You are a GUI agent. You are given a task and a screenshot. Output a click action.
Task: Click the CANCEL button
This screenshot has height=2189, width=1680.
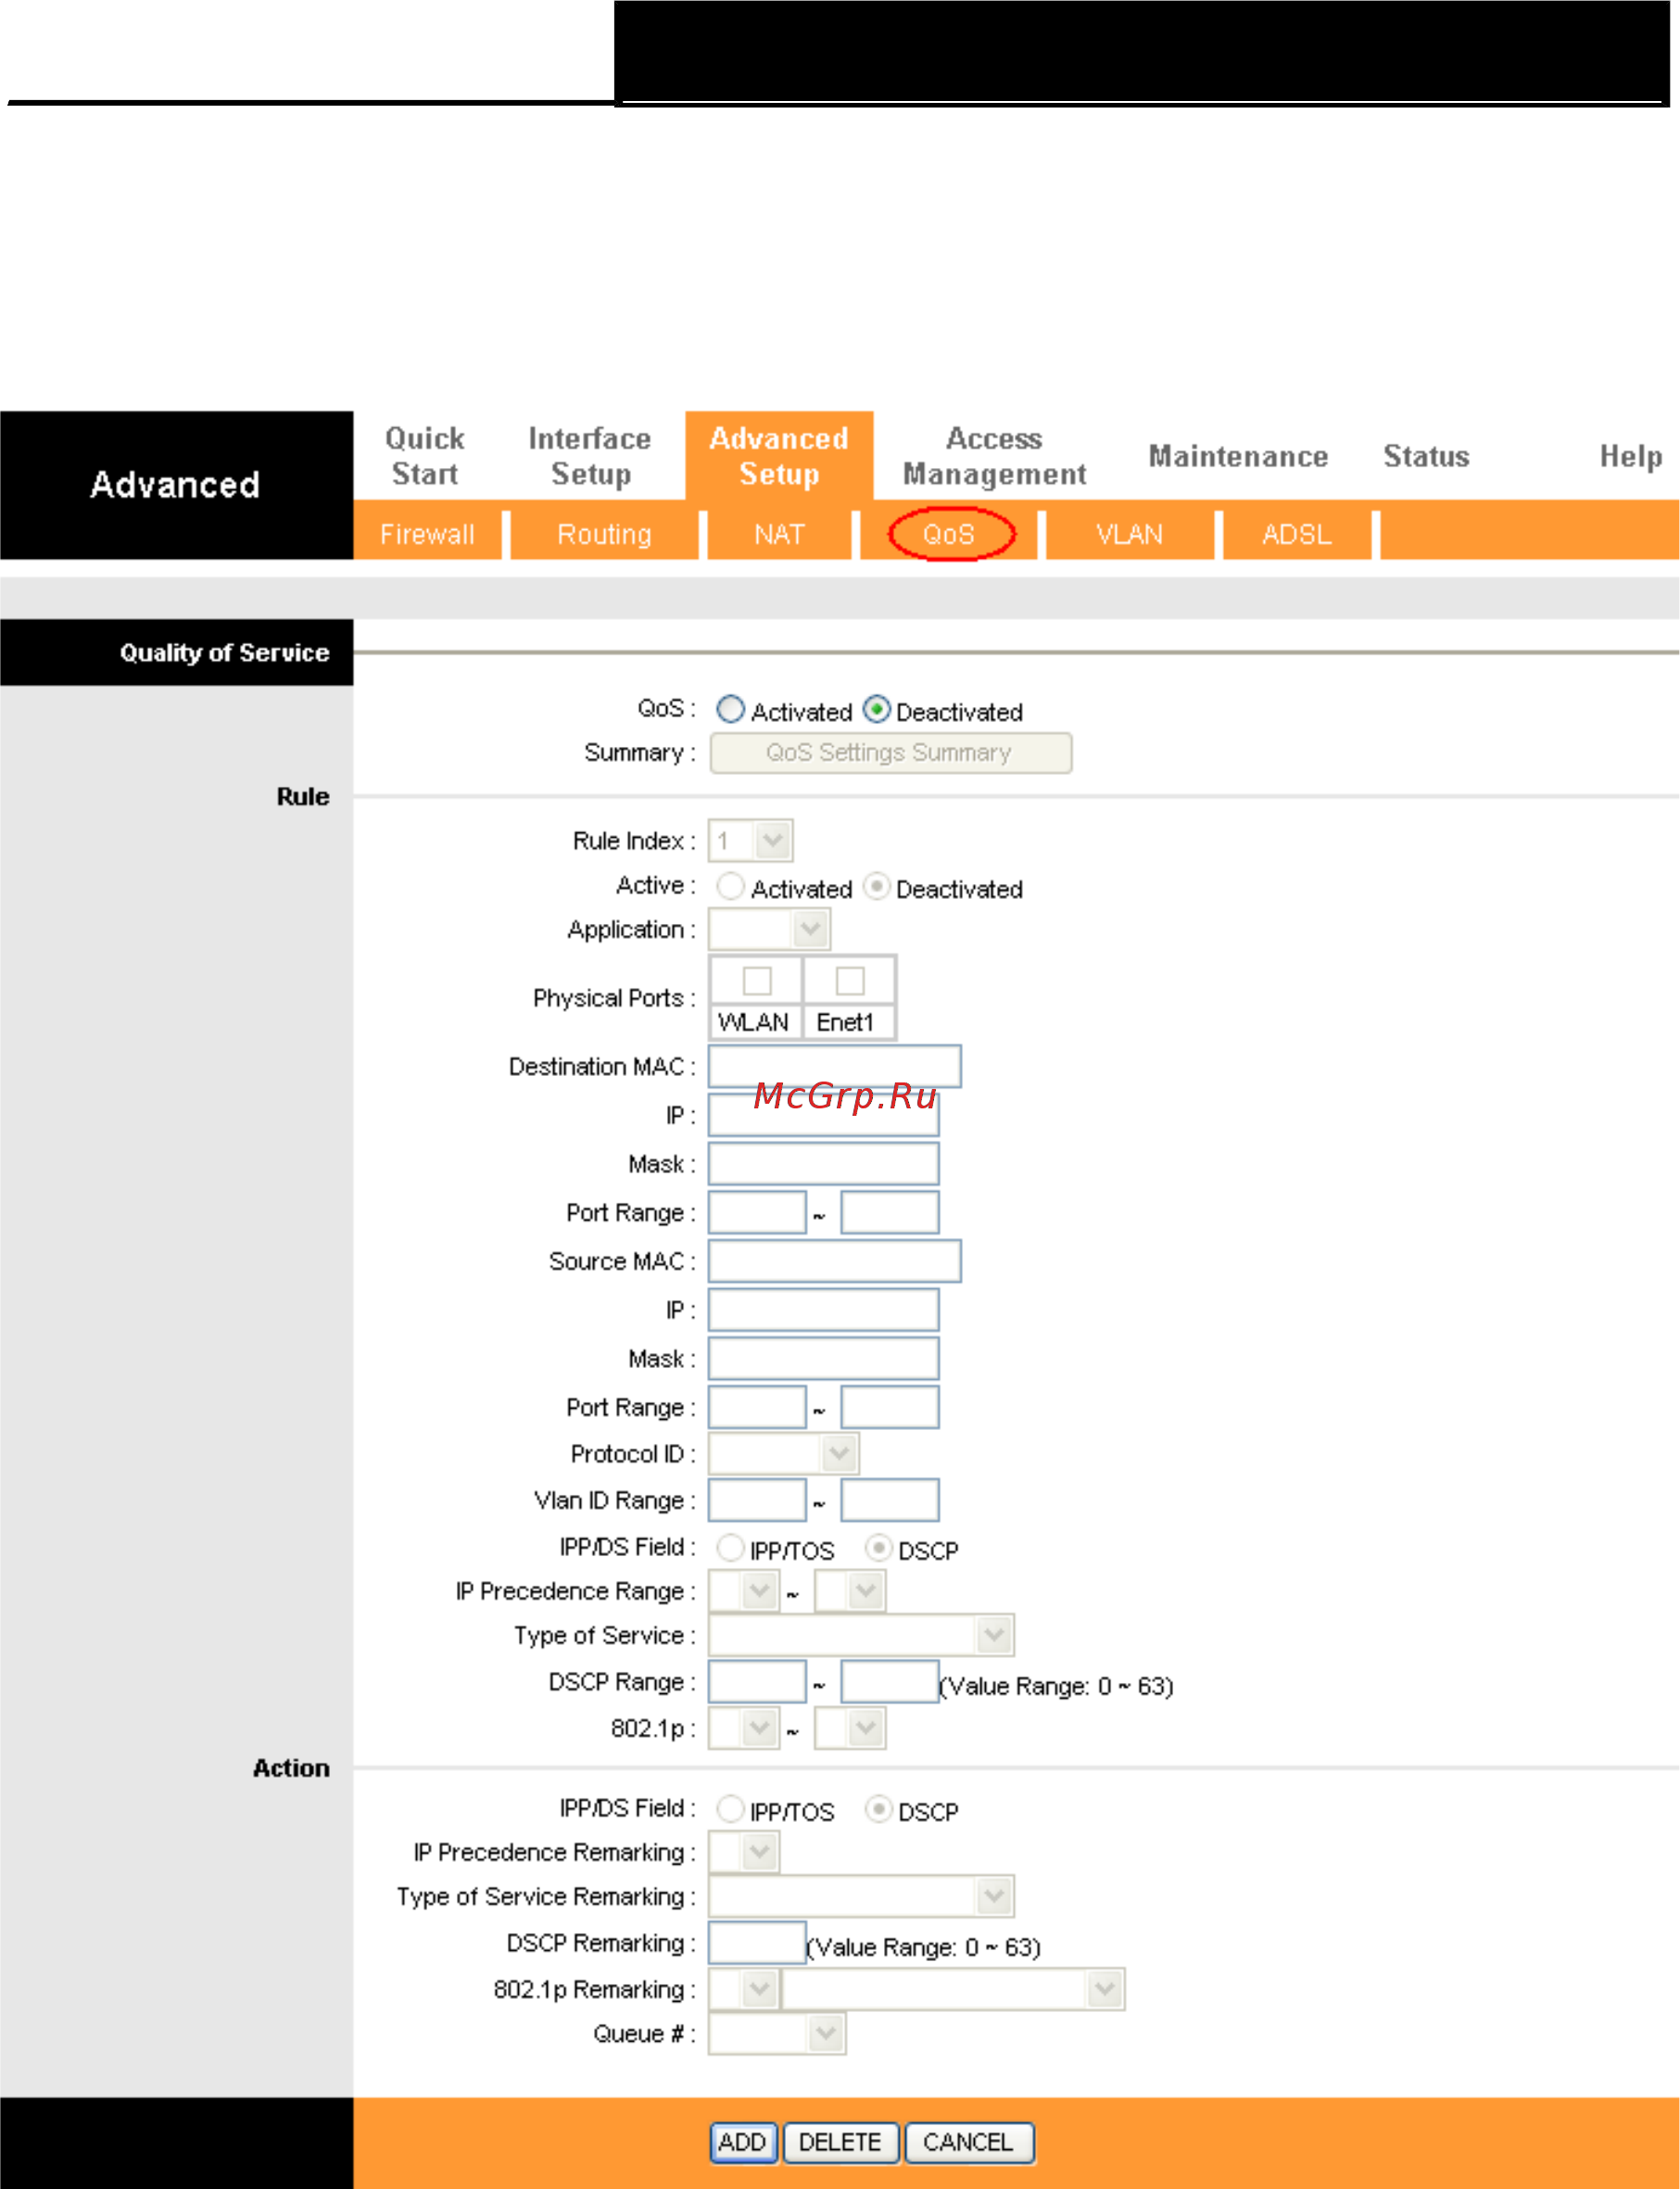click(x=969, y=2142)
